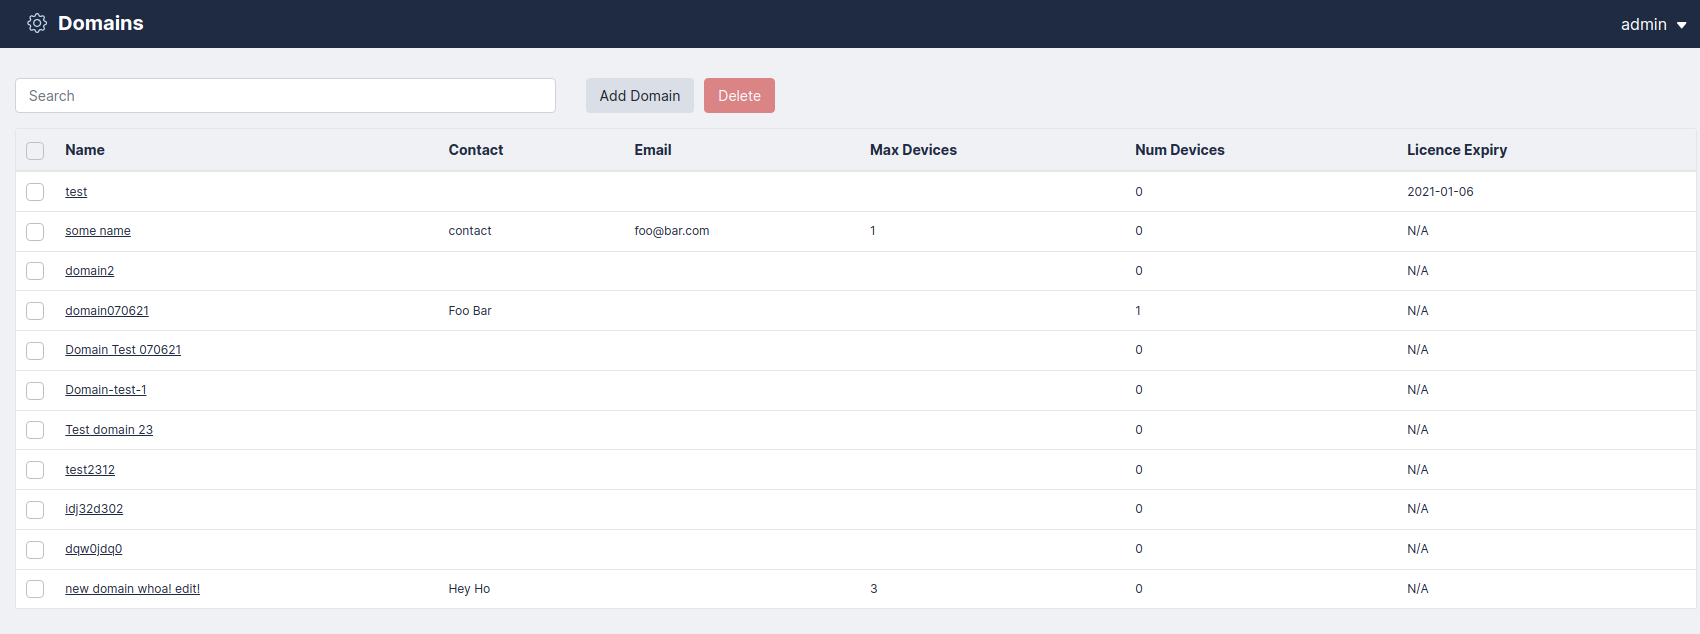Image resolution: width=1700 pixels, height=634 pixels.
Task: Open the idj32d302 domain
Action: coord(94,509)
